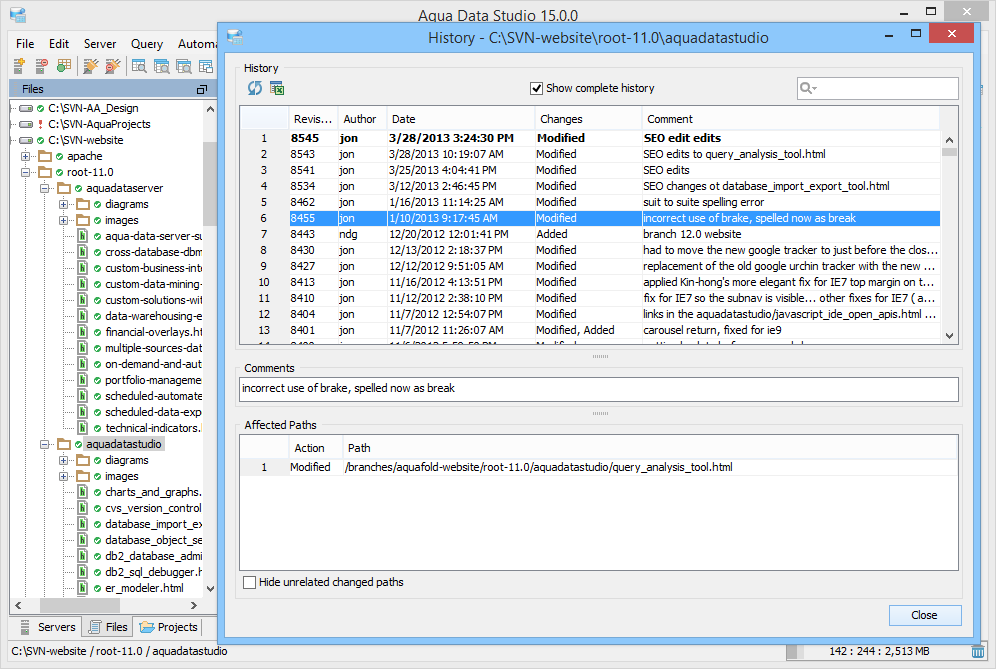Select revision 8401 'carousel return' row
996x669 pixels.
pos(590,330)
